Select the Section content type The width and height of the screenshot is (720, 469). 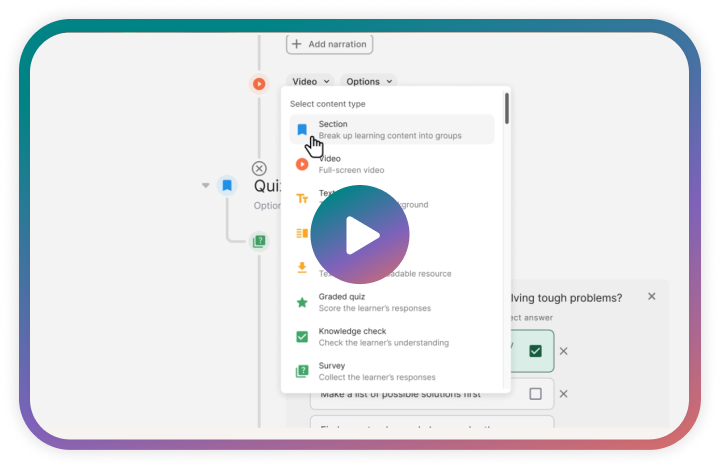coord(392,130)
